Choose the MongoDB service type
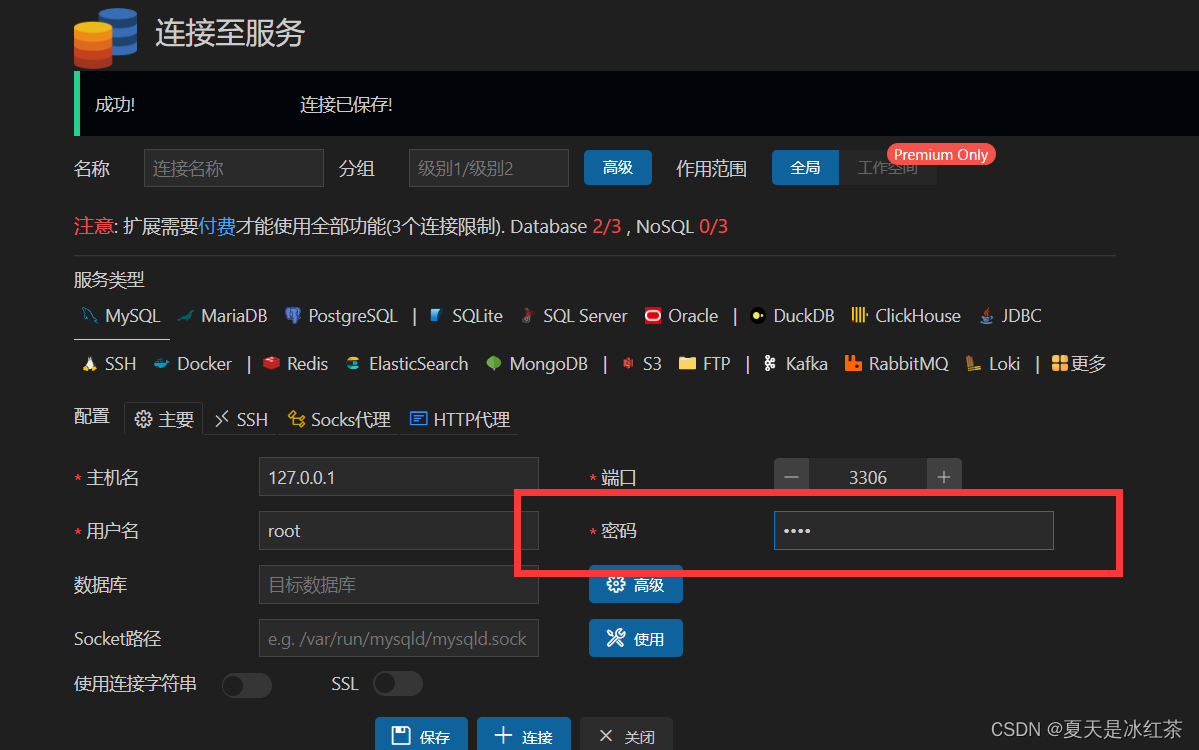This screenshot has width=1199, height=750. (x=537, y=364)
